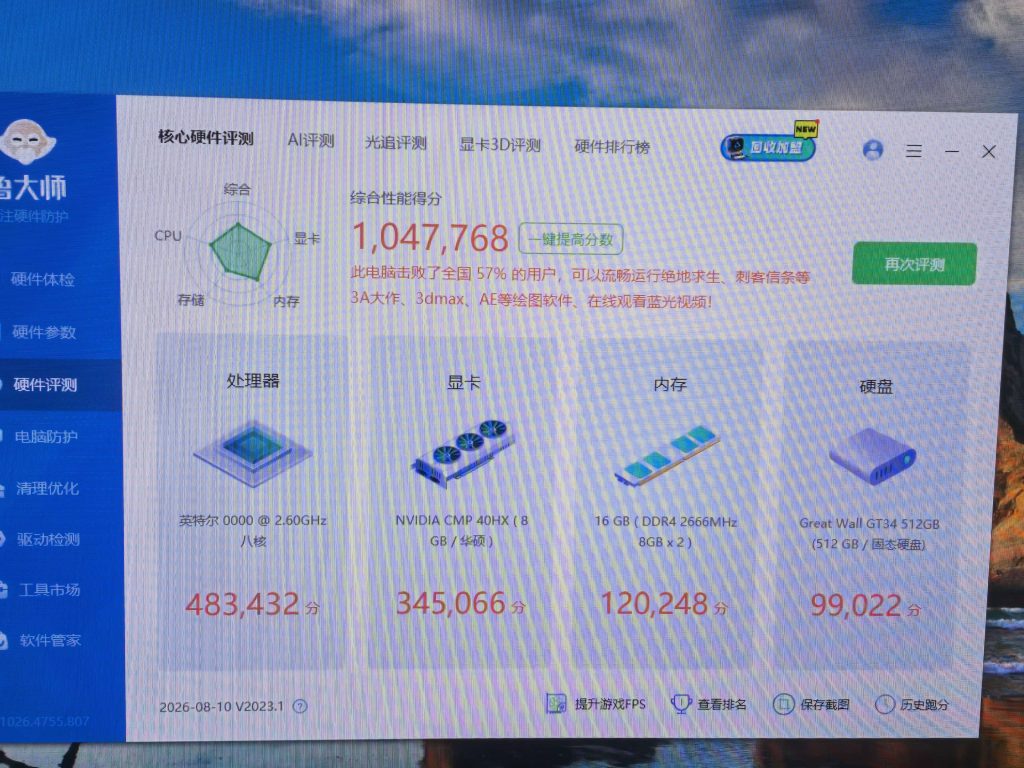Select 工具市场 in the sidebar
Viewport: 1024px width, 768px height.
[x=49, y=590]
